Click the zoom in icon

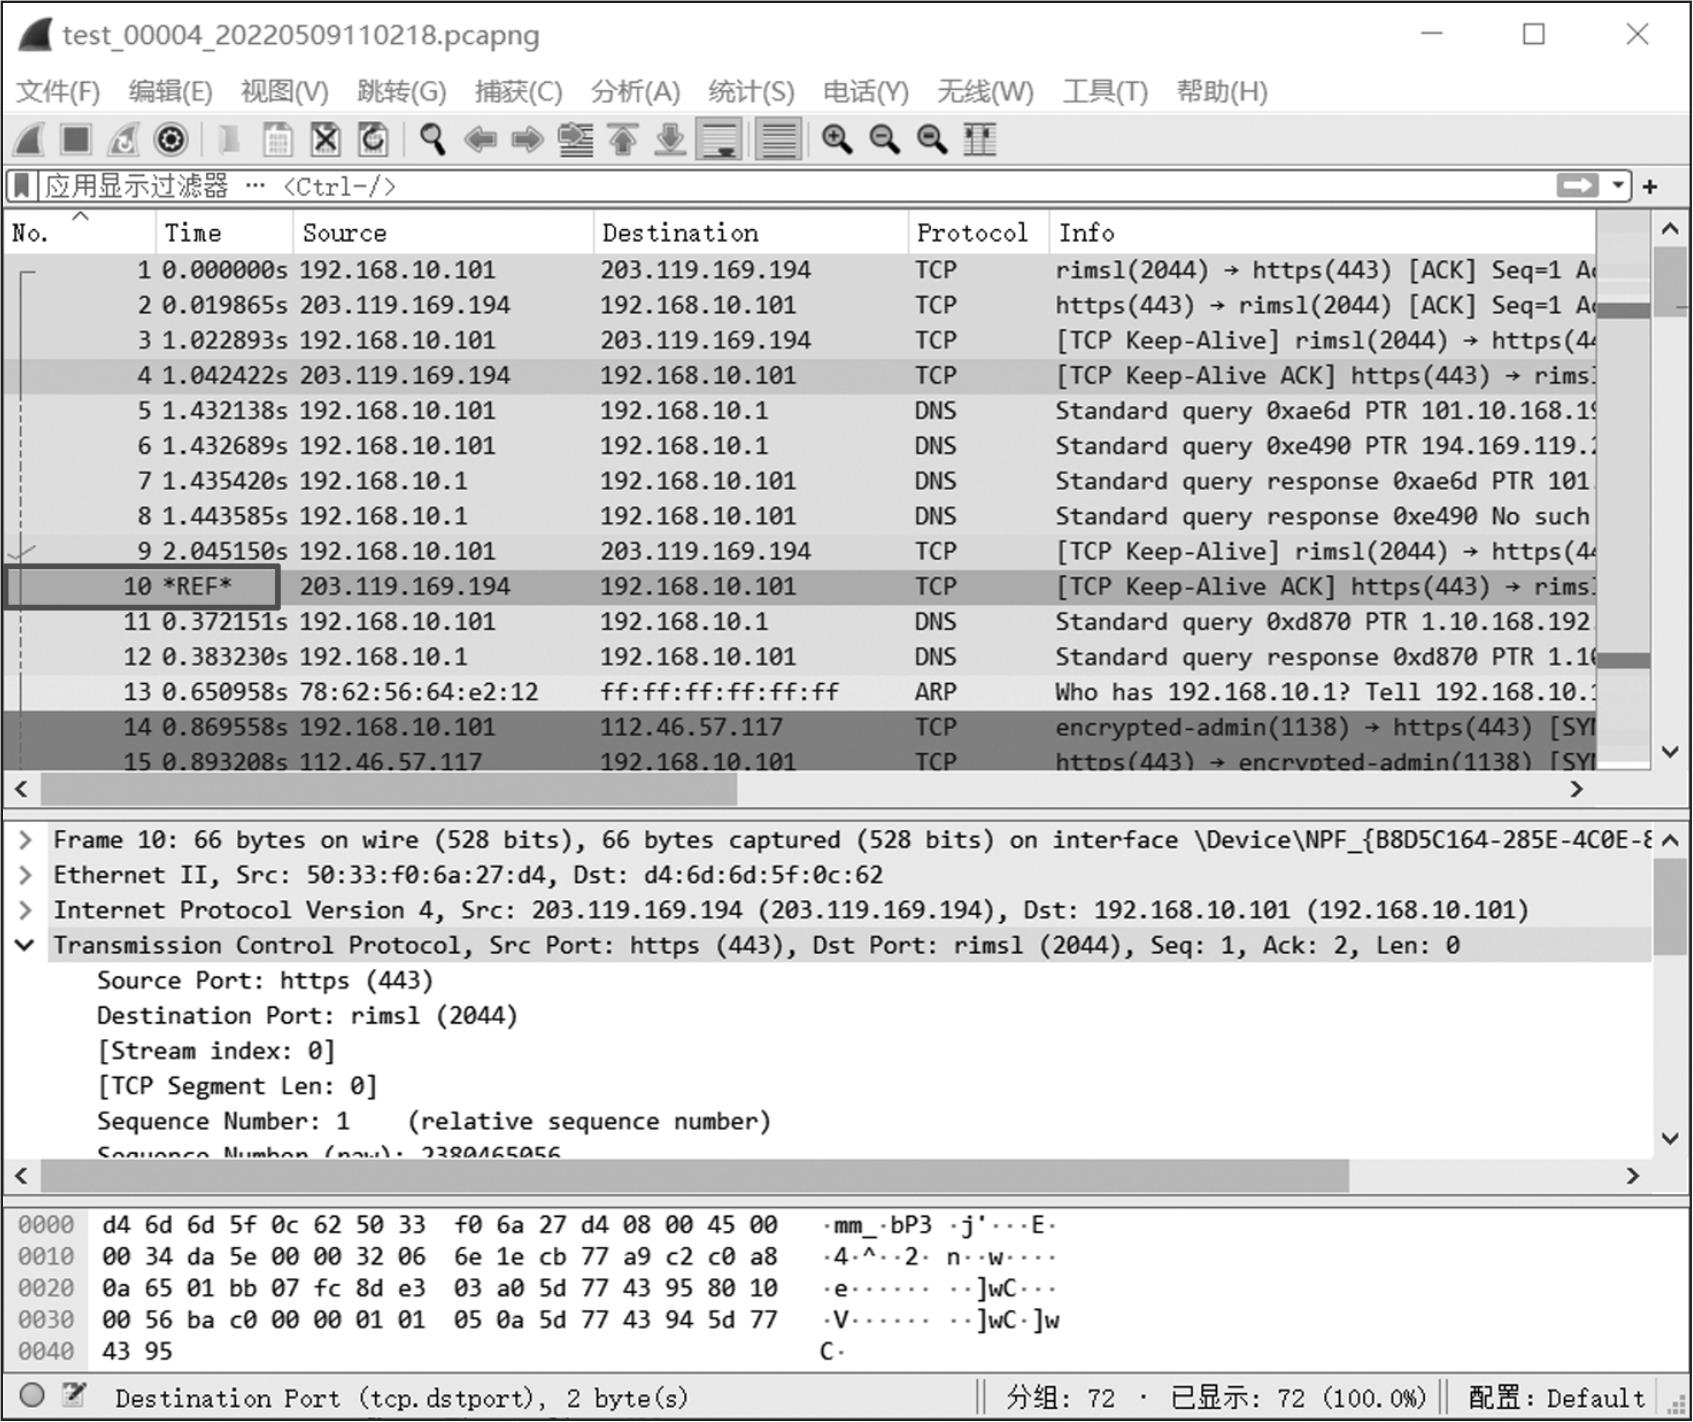836,140
